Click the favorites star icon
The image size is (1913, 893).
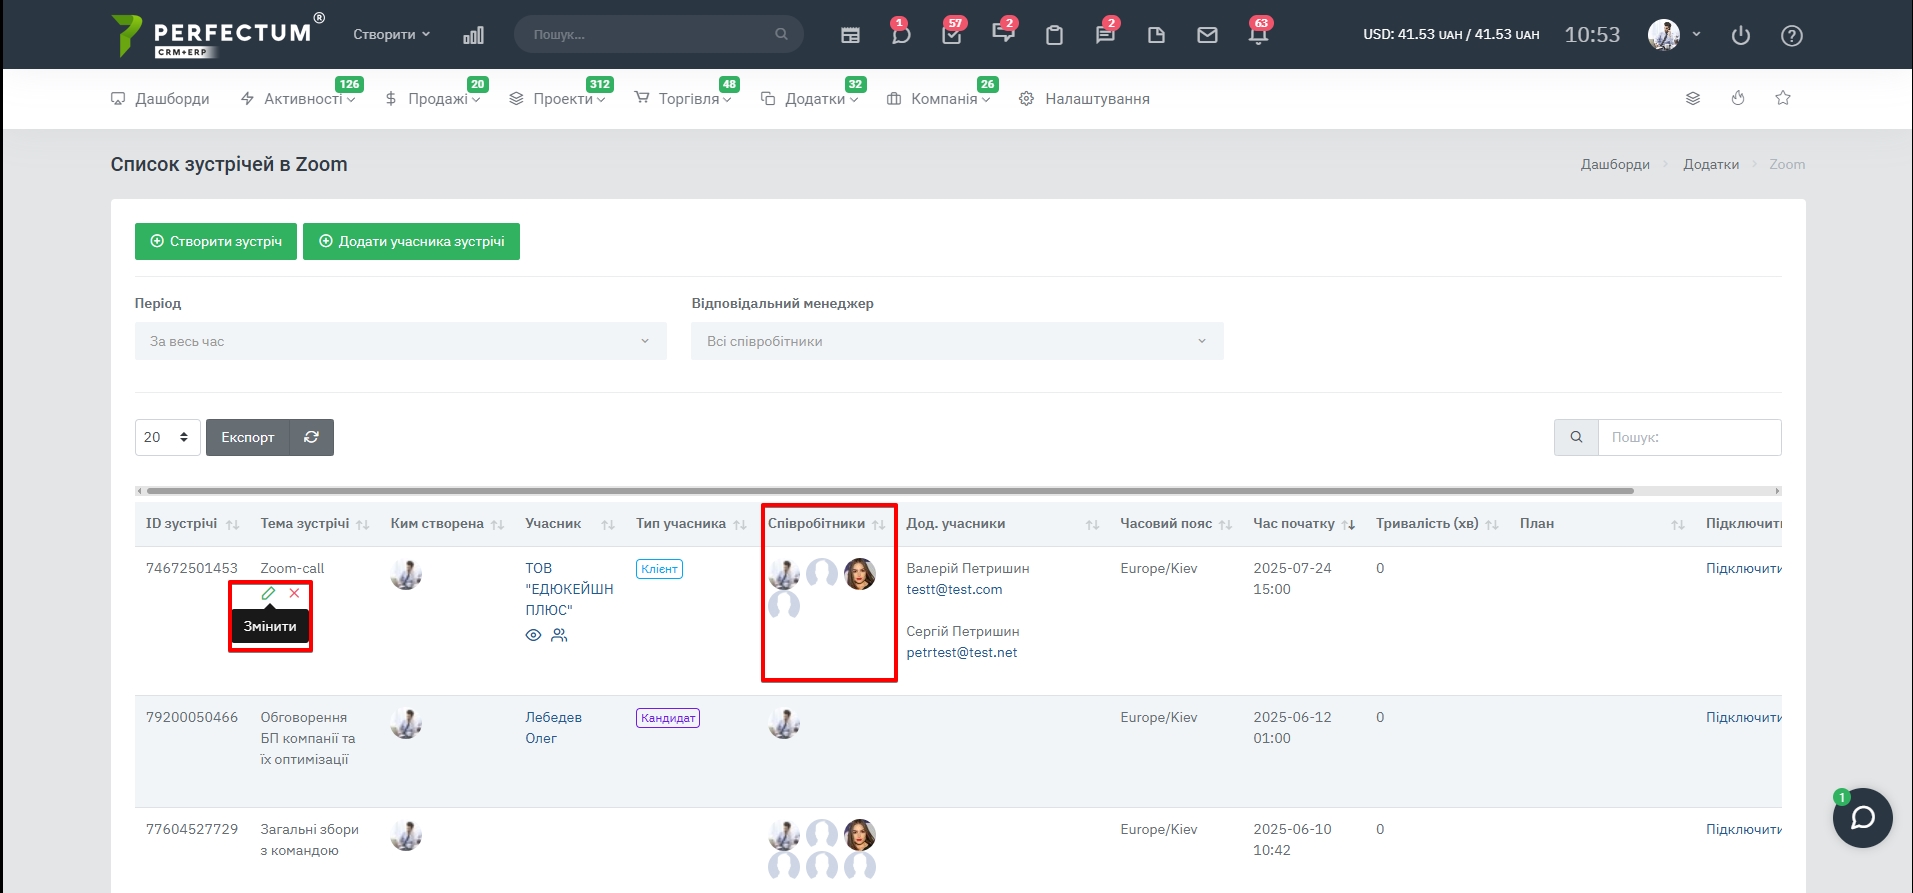coord(1783,98)
